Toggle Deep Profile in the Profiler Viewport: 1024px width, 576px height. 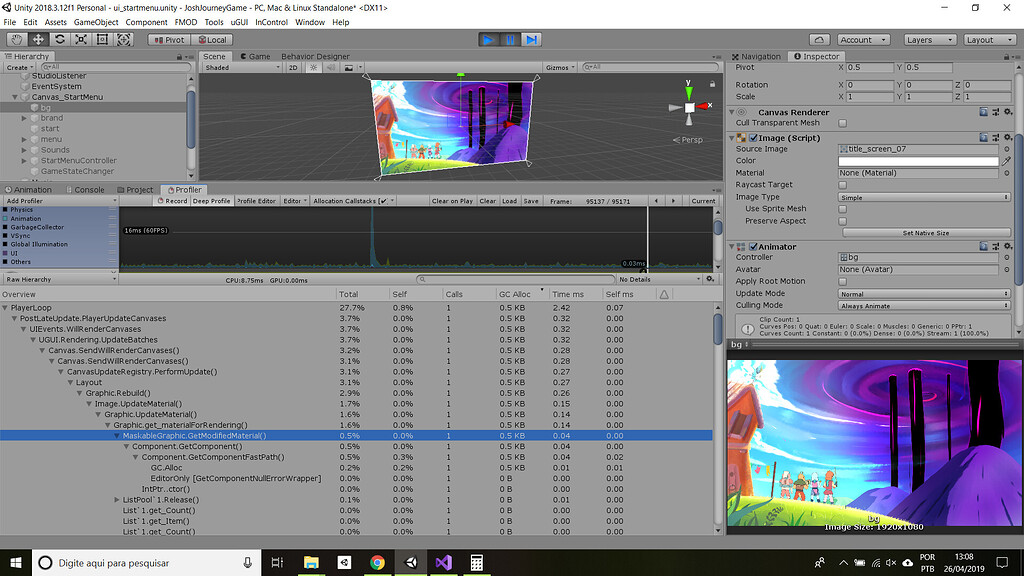210,200
